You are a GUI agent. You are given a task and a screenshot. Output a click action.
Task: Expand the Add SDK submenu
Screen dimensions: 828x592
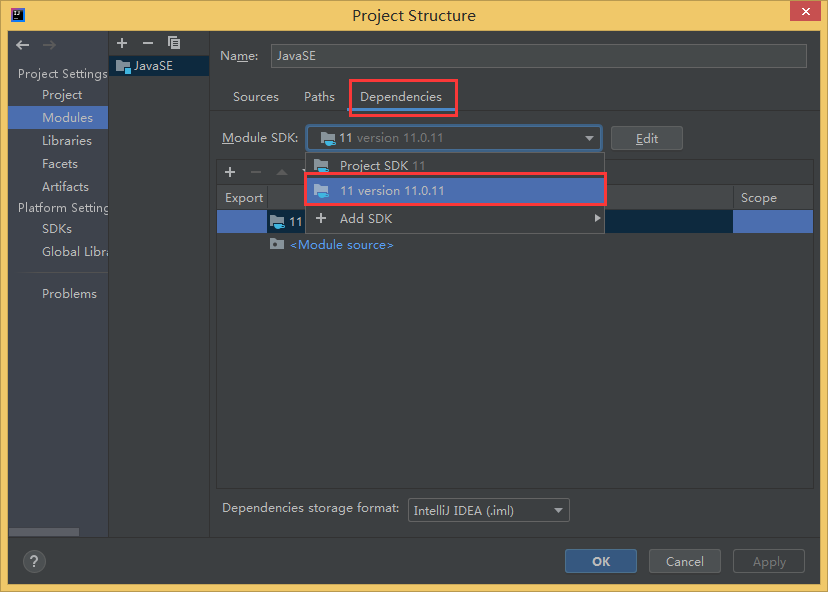point(455,219)
